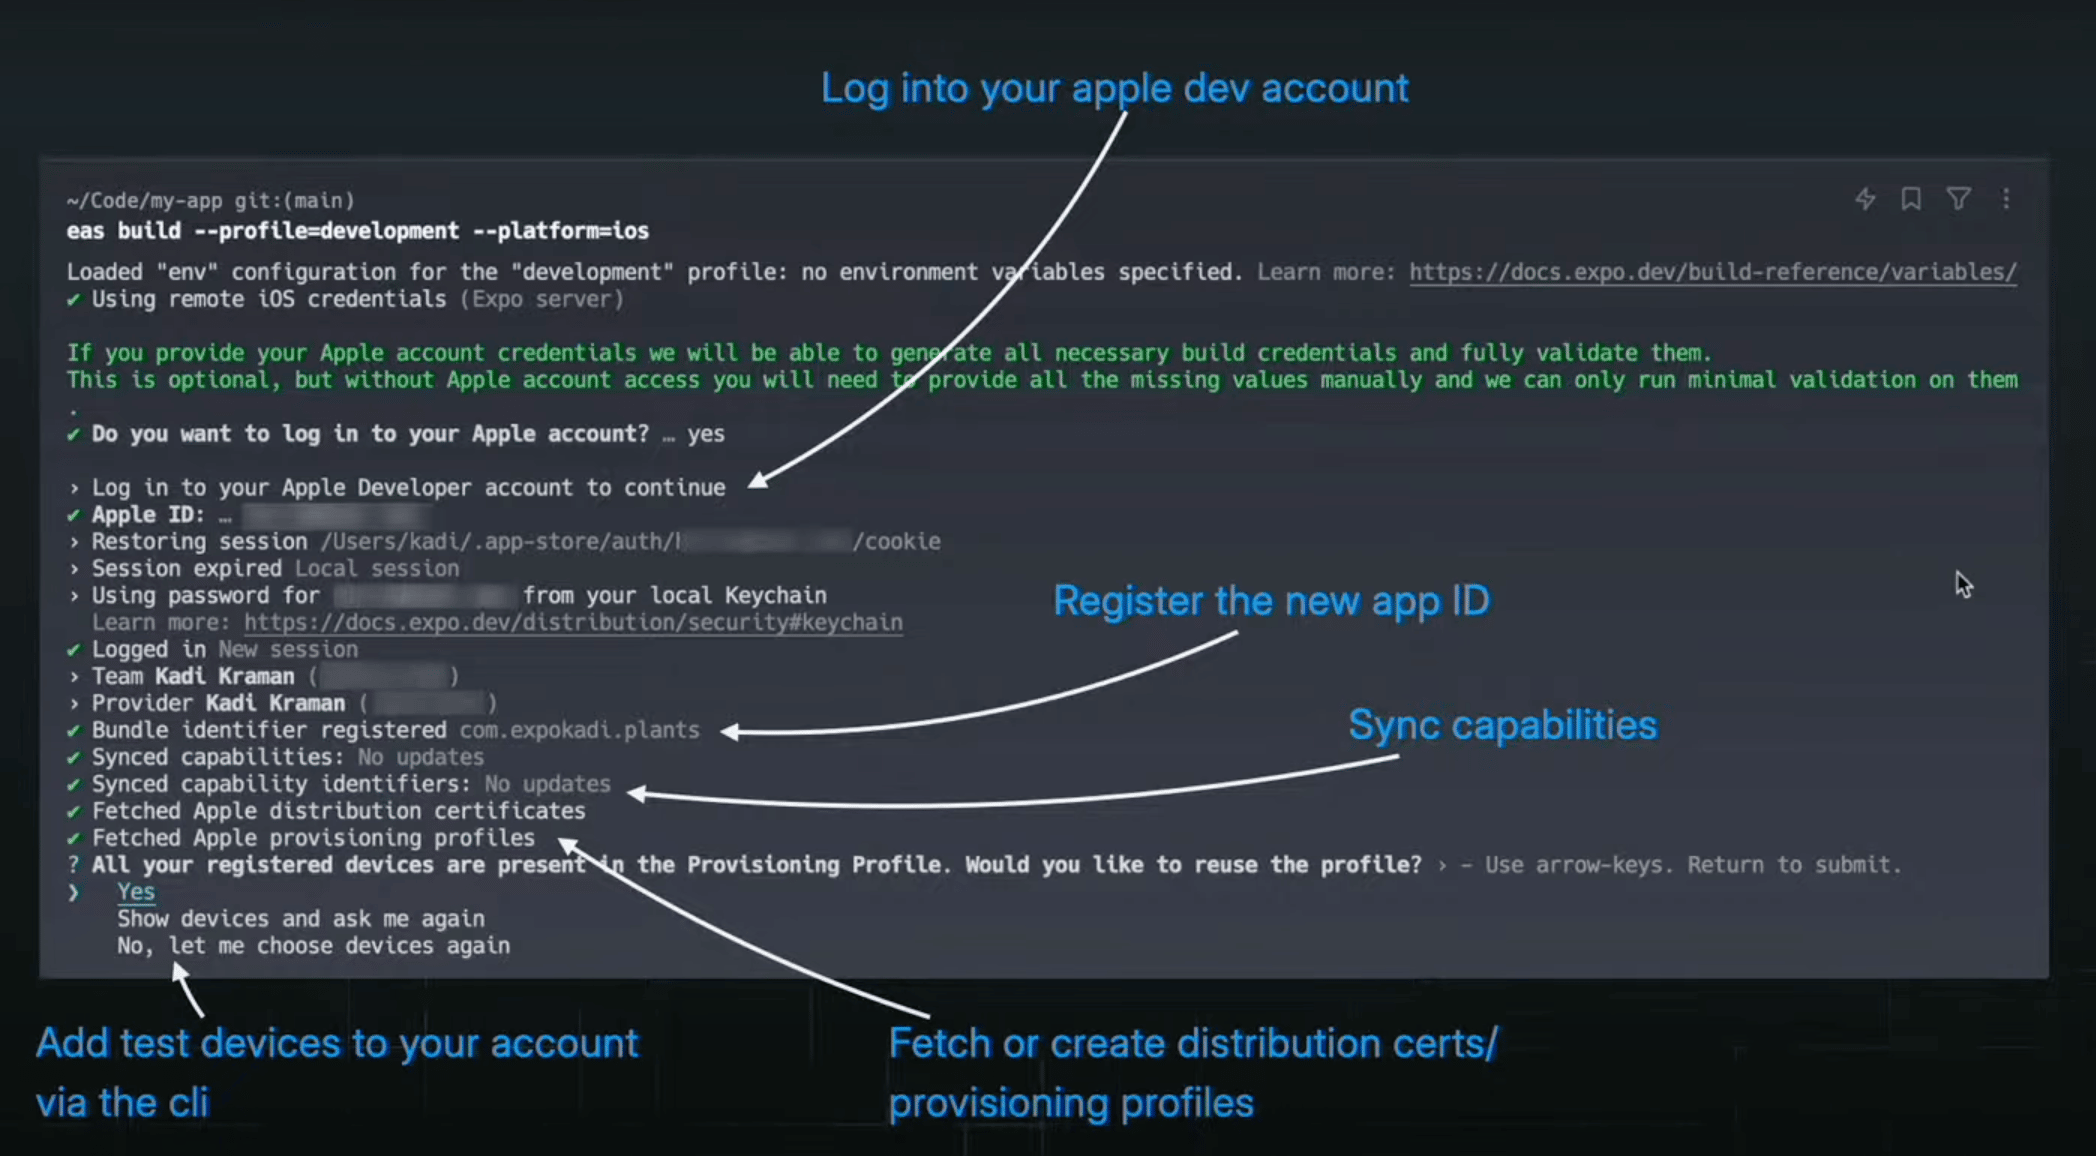This screenshot has width=2096, height=1156.
Task: Click 'Fetched Apple provisioning profiles' line
Action: tap(301, 838)
